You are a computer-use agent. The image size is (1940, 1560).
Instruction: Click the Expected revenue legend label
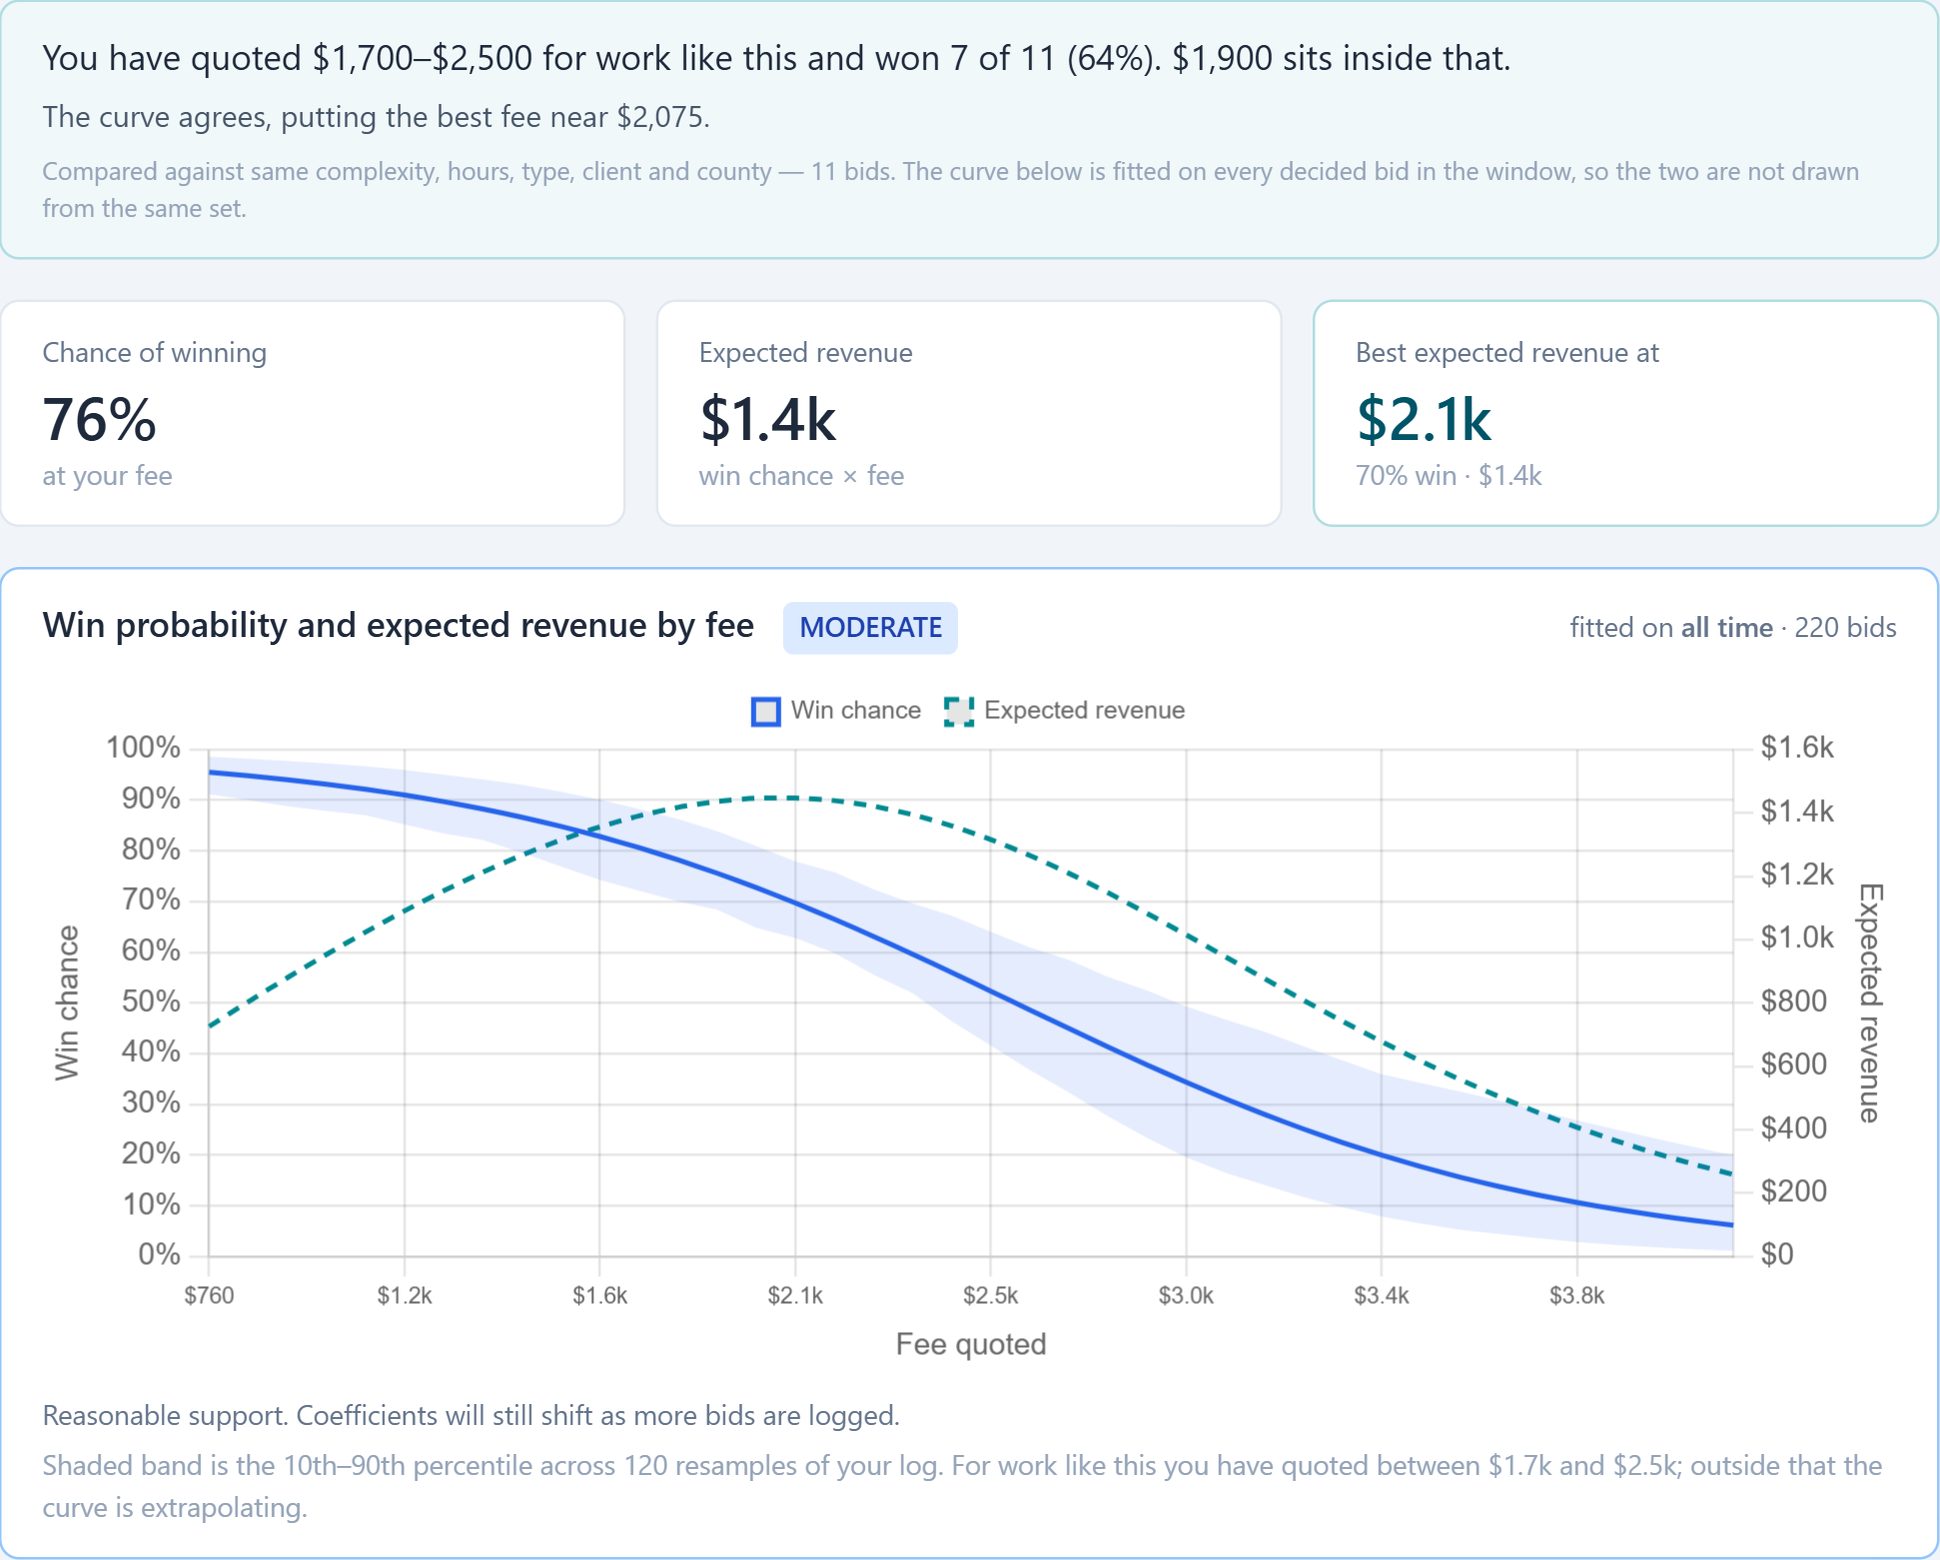[x=1084, y=710]
